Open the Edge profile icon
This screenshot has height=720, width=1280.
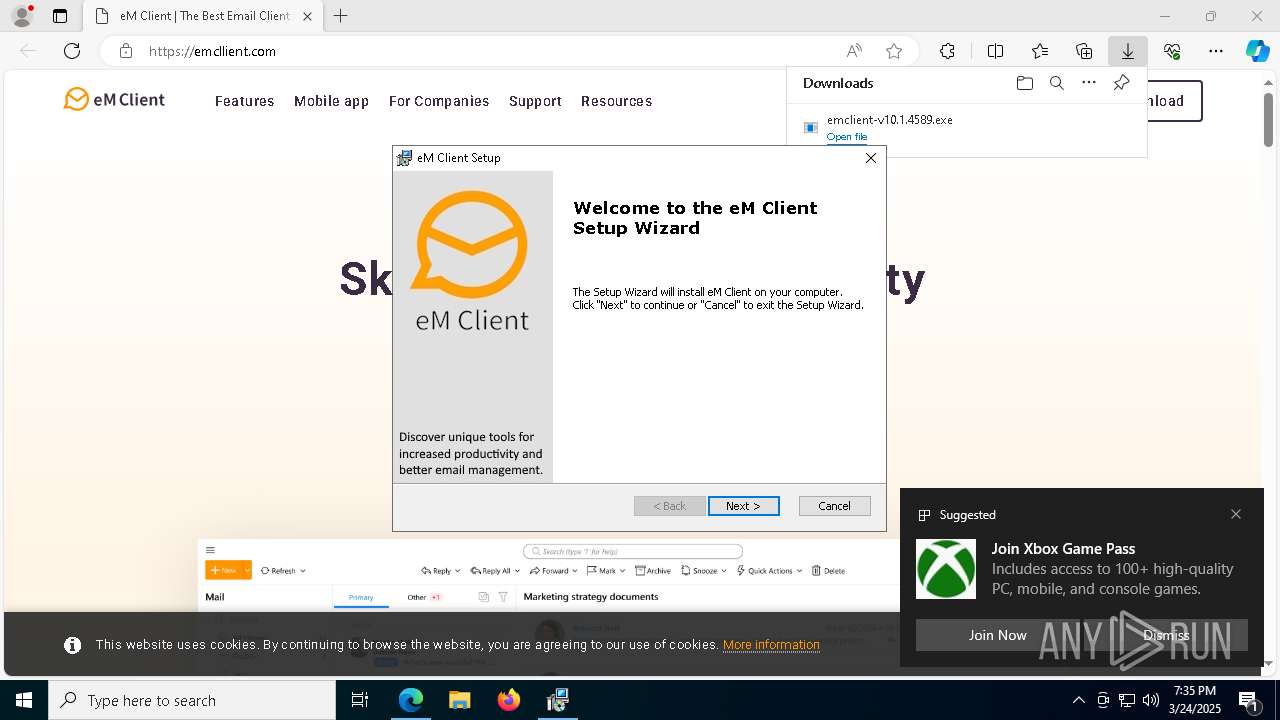click(x=22, y=16)
